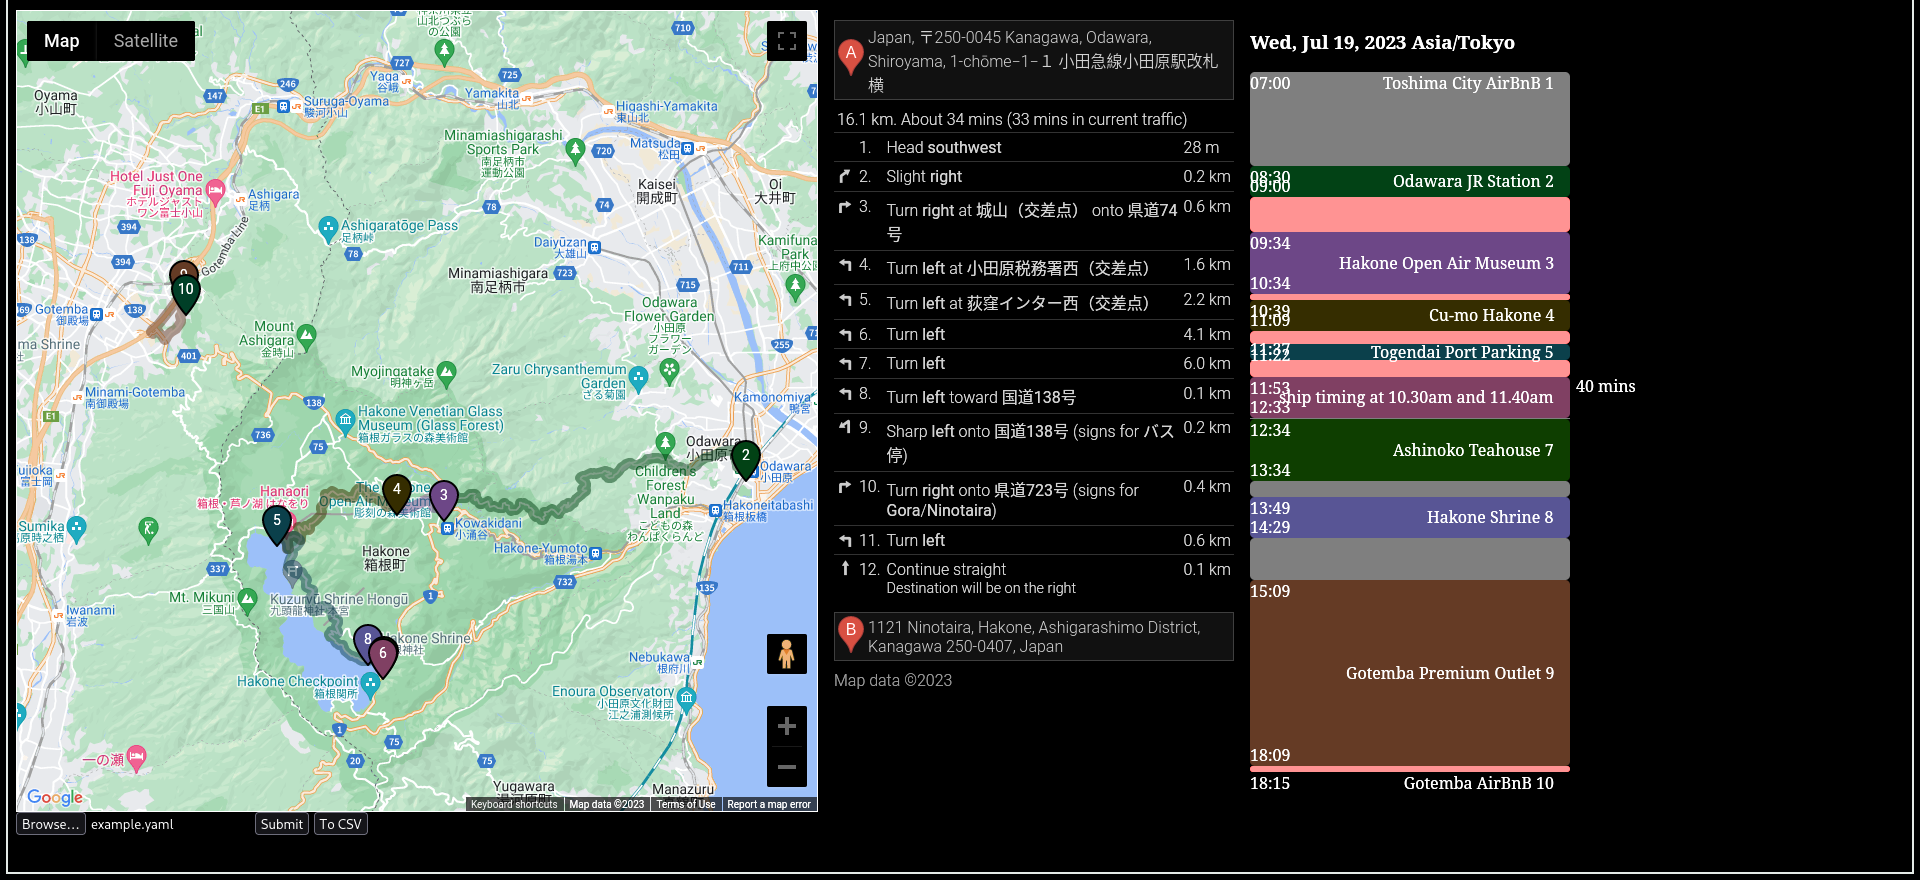The image size is (1920, 880).
Task: Select ship timing schedule block
Action: (1409, 397)
